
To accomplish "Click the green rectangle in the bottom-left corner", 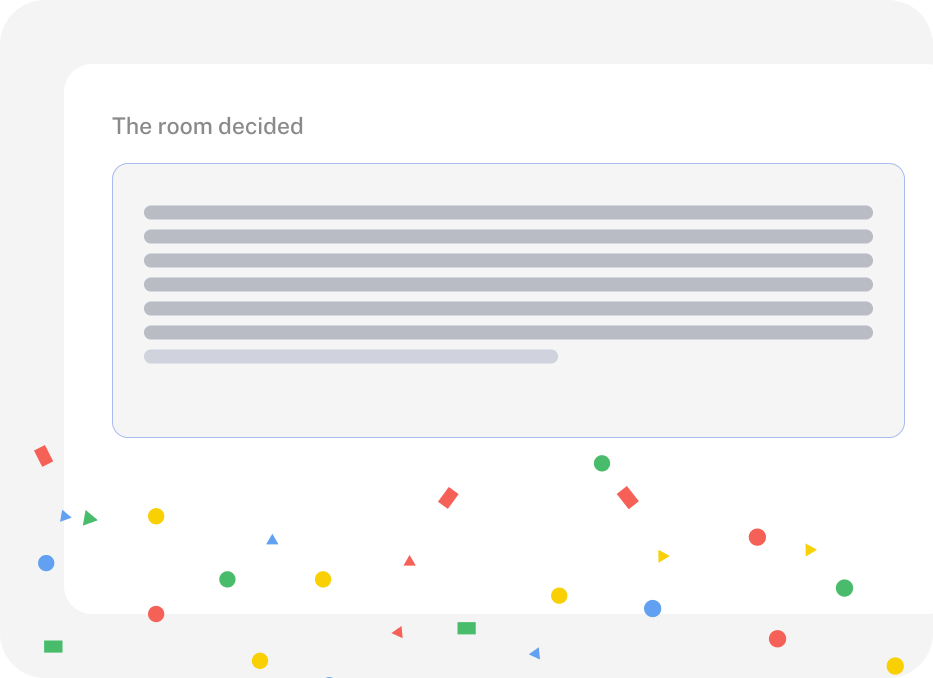I will click(x=53, y=646).
